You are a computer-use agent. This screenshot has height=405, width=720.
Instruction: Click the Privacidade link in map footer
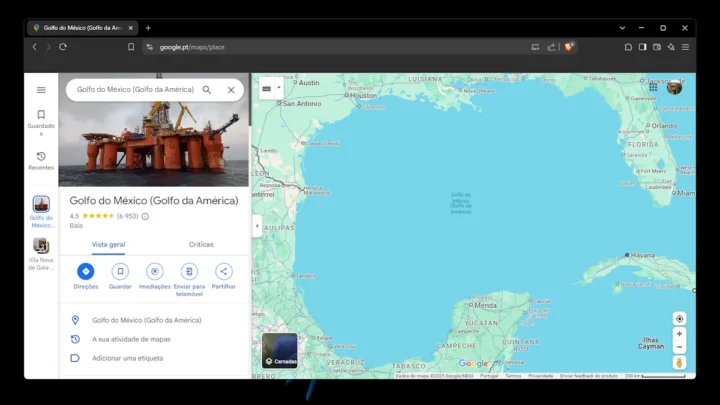click(x=540, y=376)
